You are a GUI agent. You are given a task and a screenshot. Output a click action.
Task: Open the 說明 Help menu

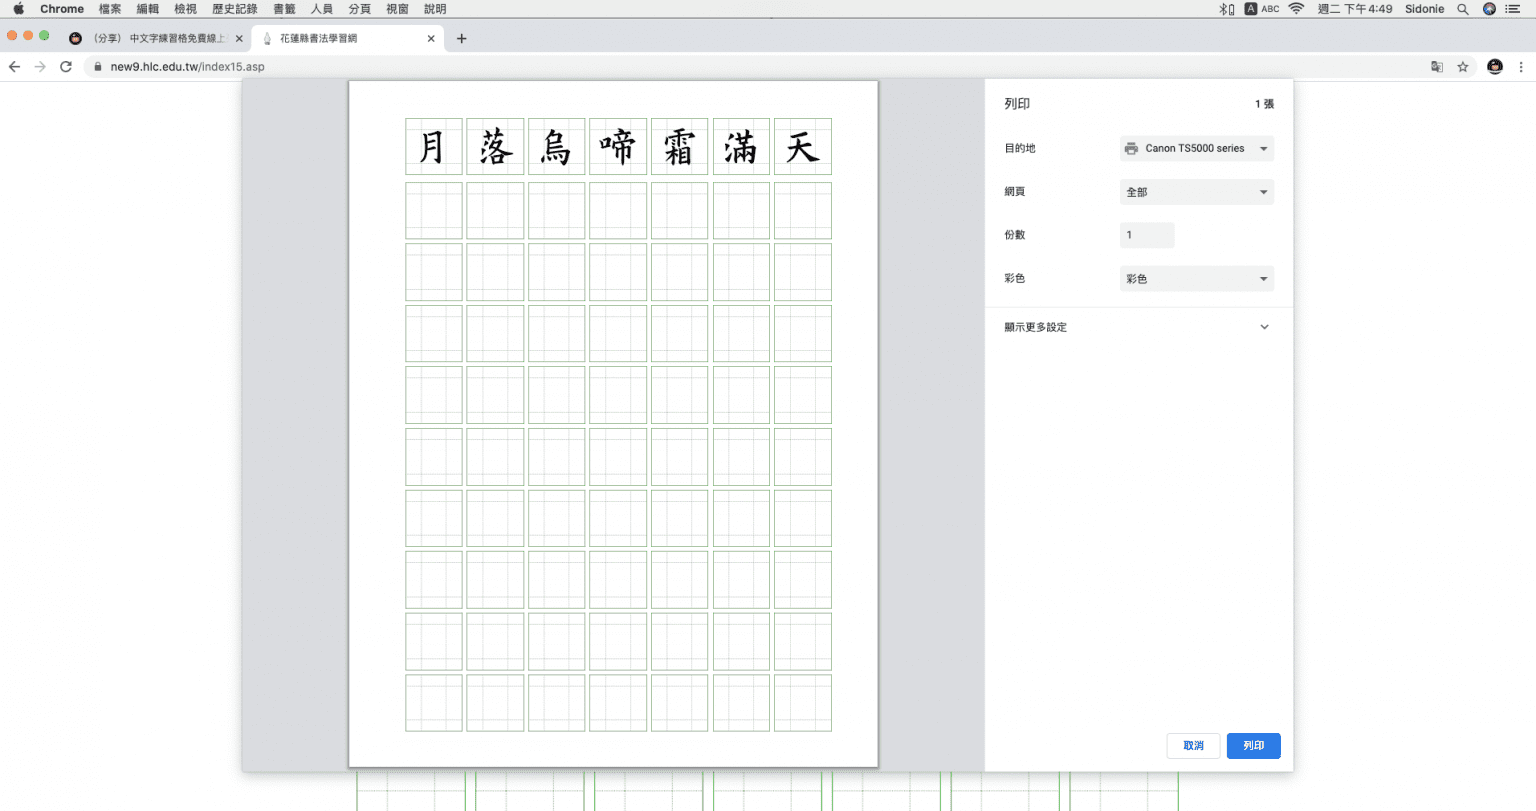click(x=435, y=9)
